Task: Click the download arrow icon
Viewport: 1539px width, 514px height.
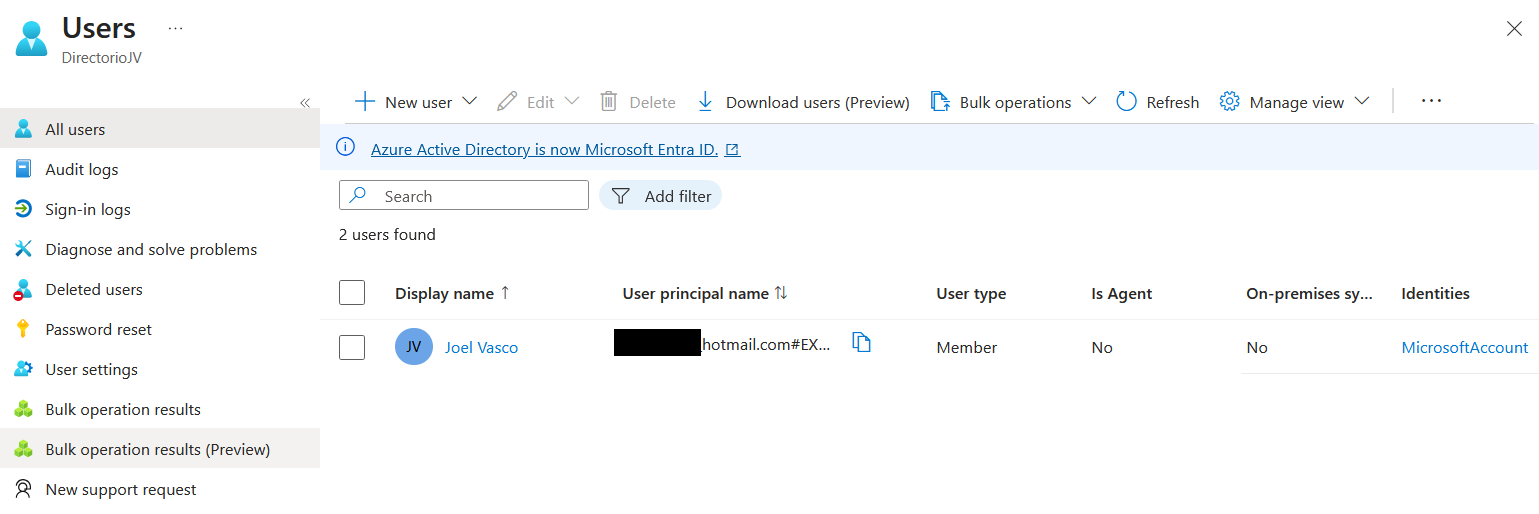Action: [x=705, y=102]
